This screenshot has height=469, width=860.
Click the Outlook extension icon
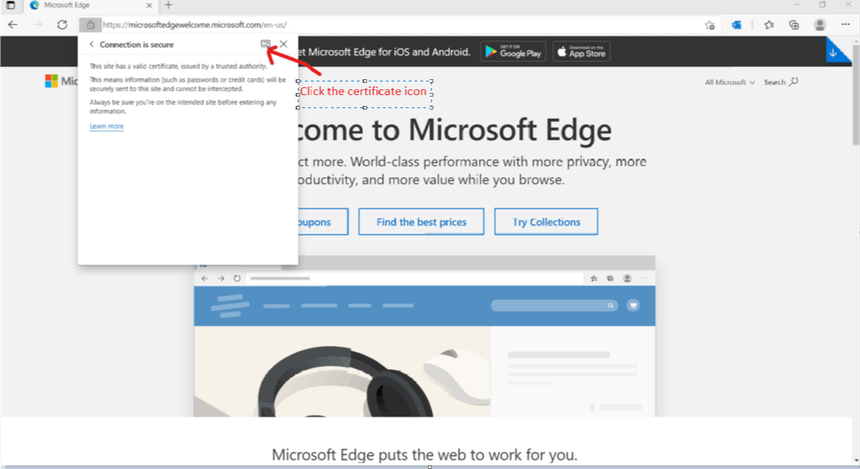coord(737,25)
